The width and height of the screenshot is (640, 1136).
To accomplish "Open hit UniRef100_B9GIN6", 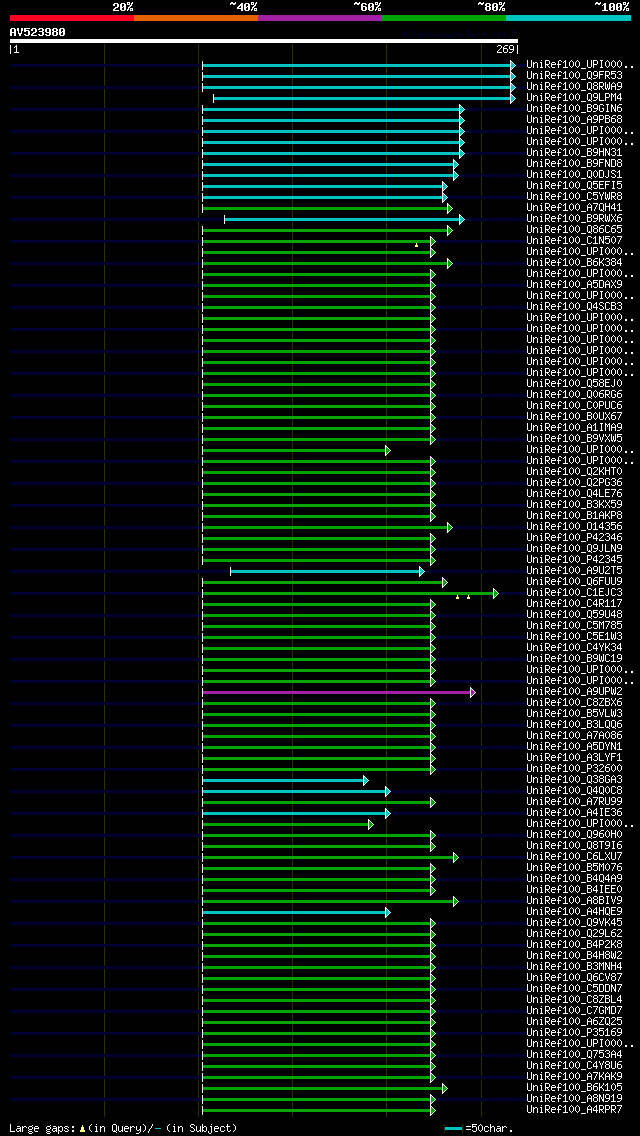I will tap(574, 109).
